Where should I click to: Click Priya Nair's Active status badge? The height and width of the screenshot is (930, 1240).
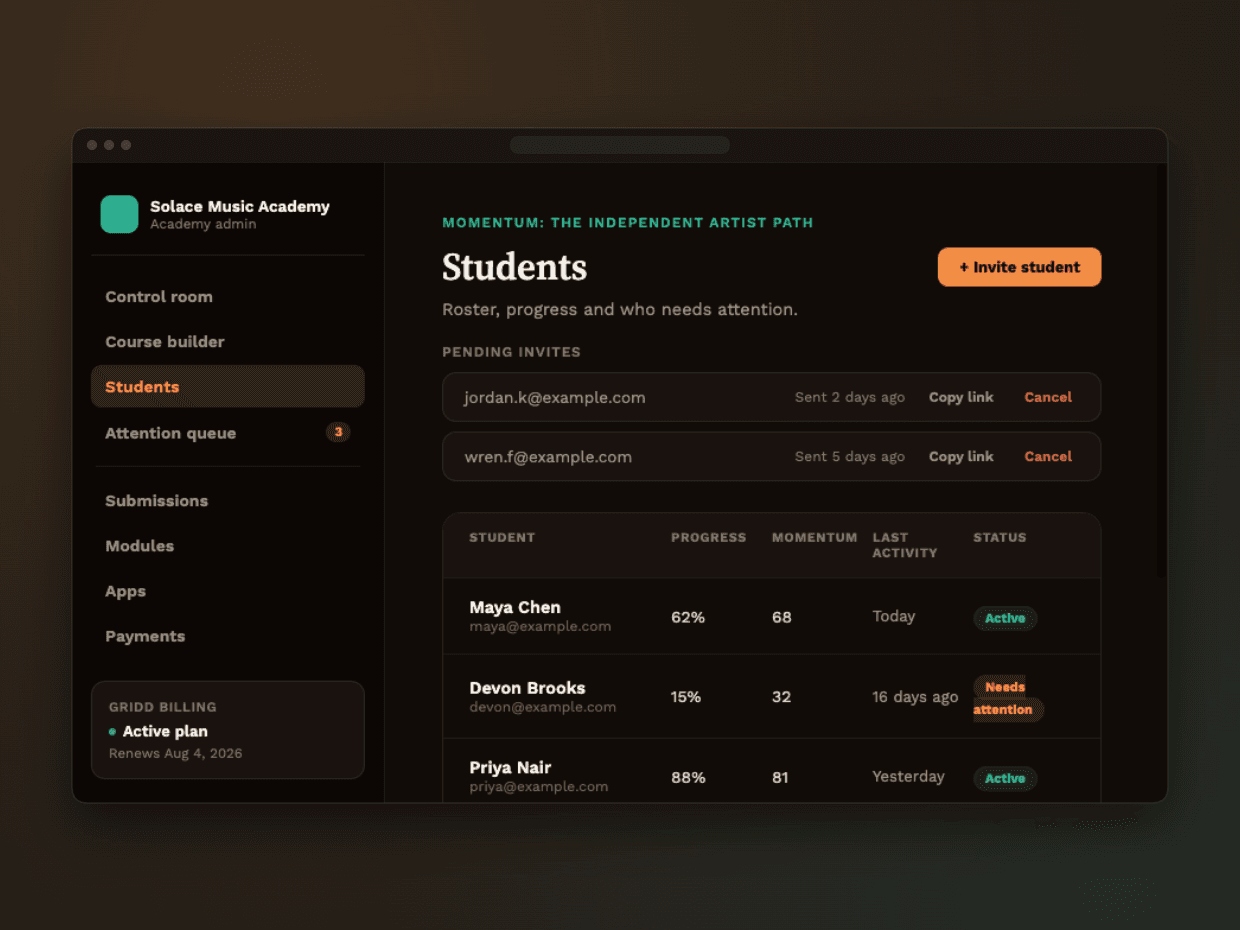point(1005,778)
